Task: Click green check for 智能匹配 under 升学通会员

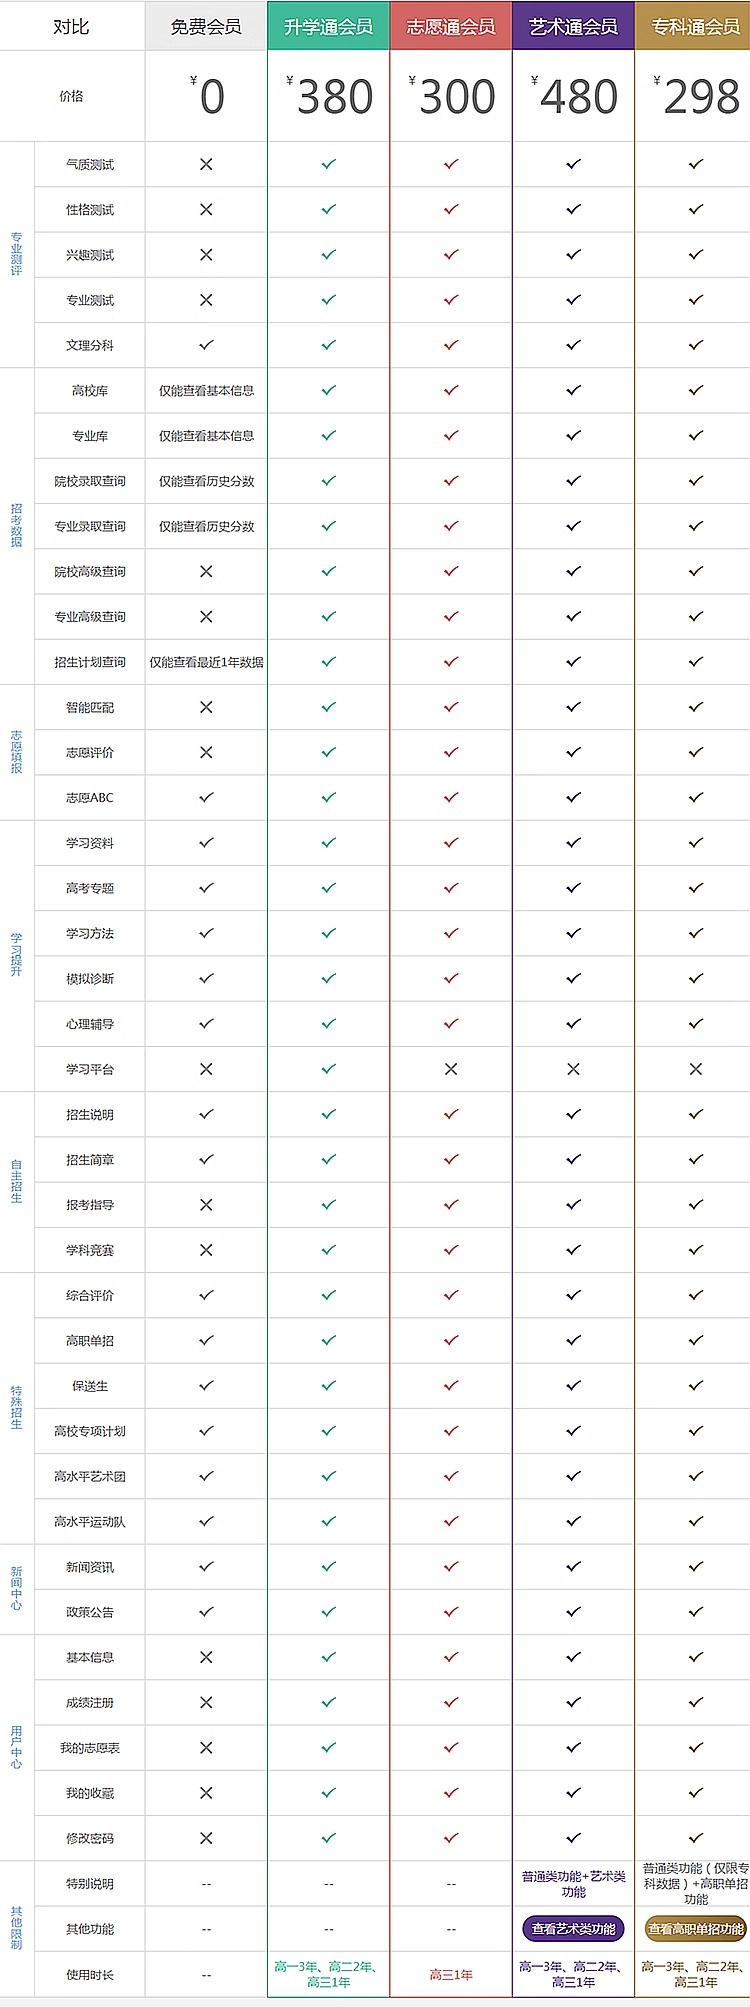Action: coord(328,707)
